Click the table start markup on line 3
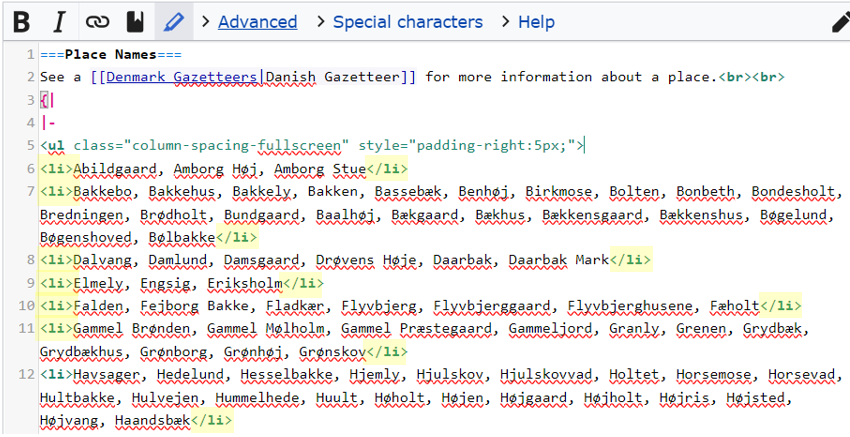 click(47, 100)
